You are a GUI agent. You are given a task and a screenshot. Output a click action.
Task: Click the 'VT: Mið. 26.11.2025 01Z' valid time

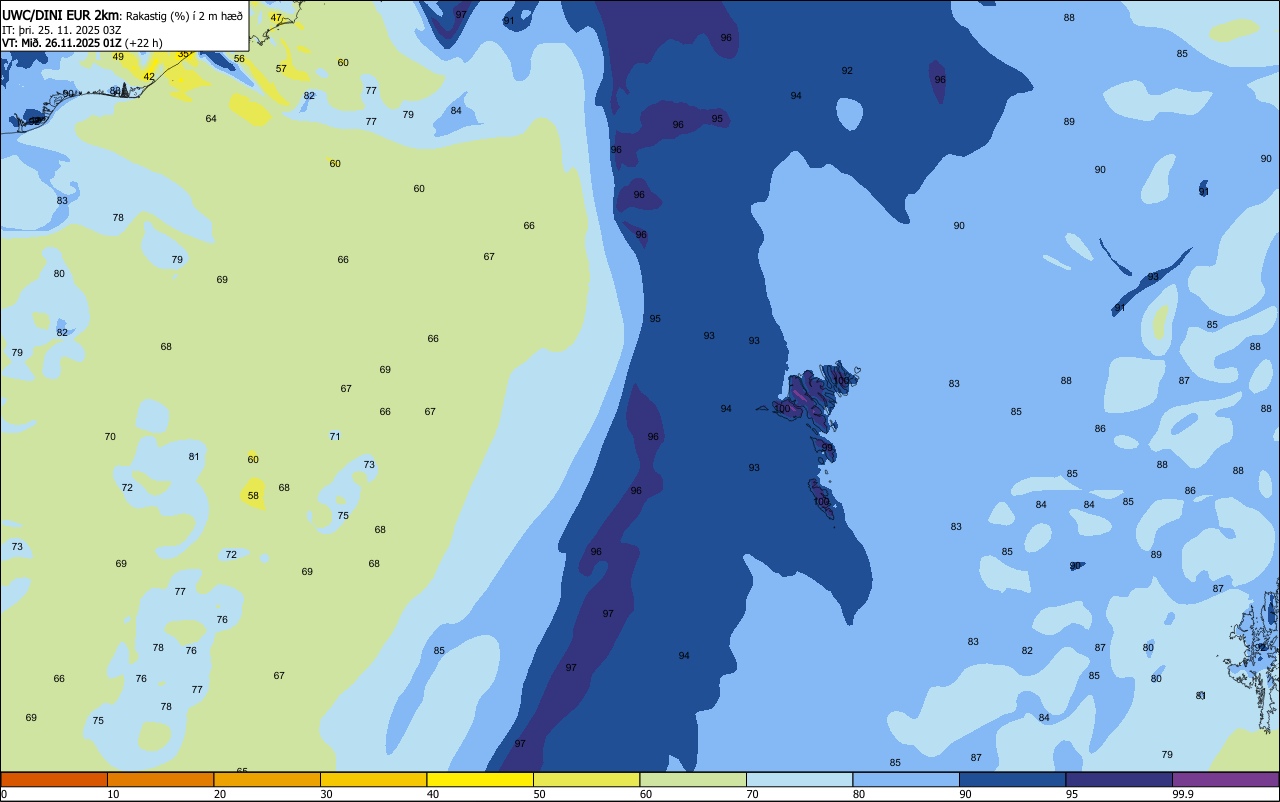62,43
